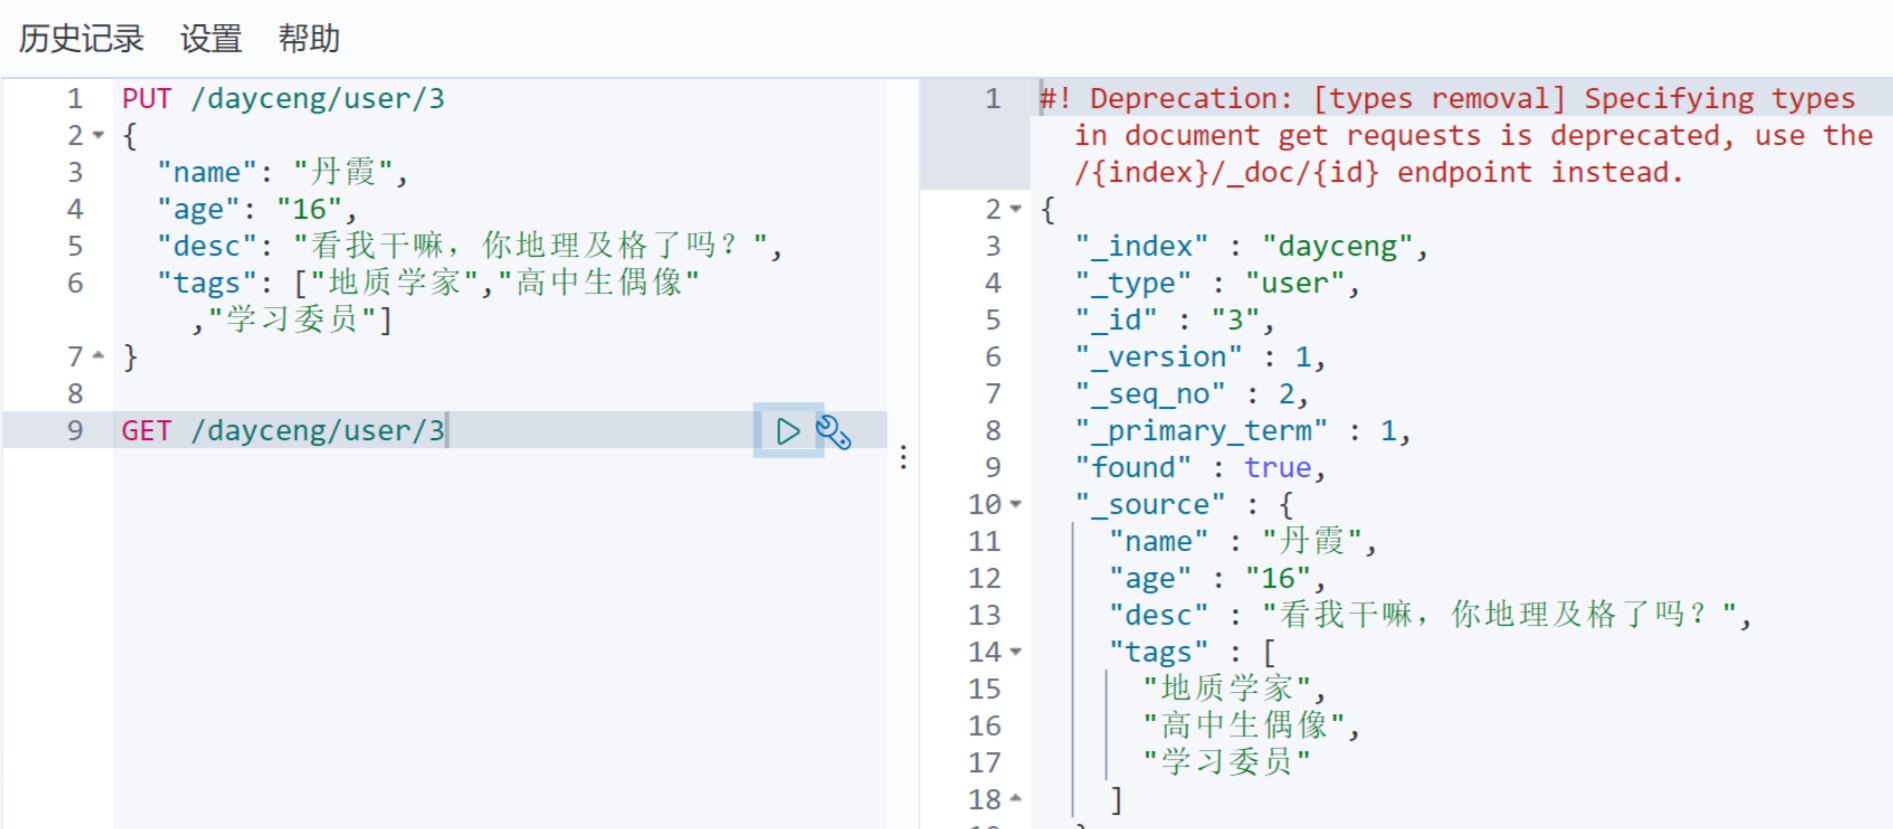This screenshot has height=829, width=1893.
Task: Click "found" : true in response
Action: pos(1201,467)
